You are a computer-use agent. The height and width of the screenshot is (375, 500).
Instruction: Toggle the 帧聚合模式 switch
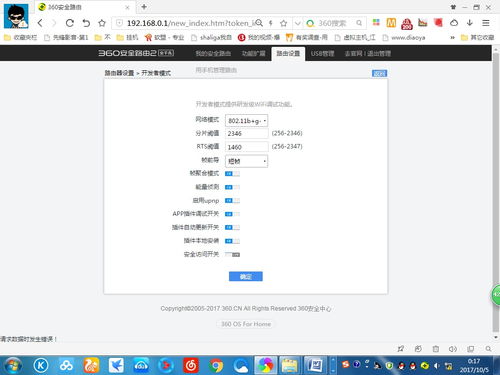click(232, 174)
